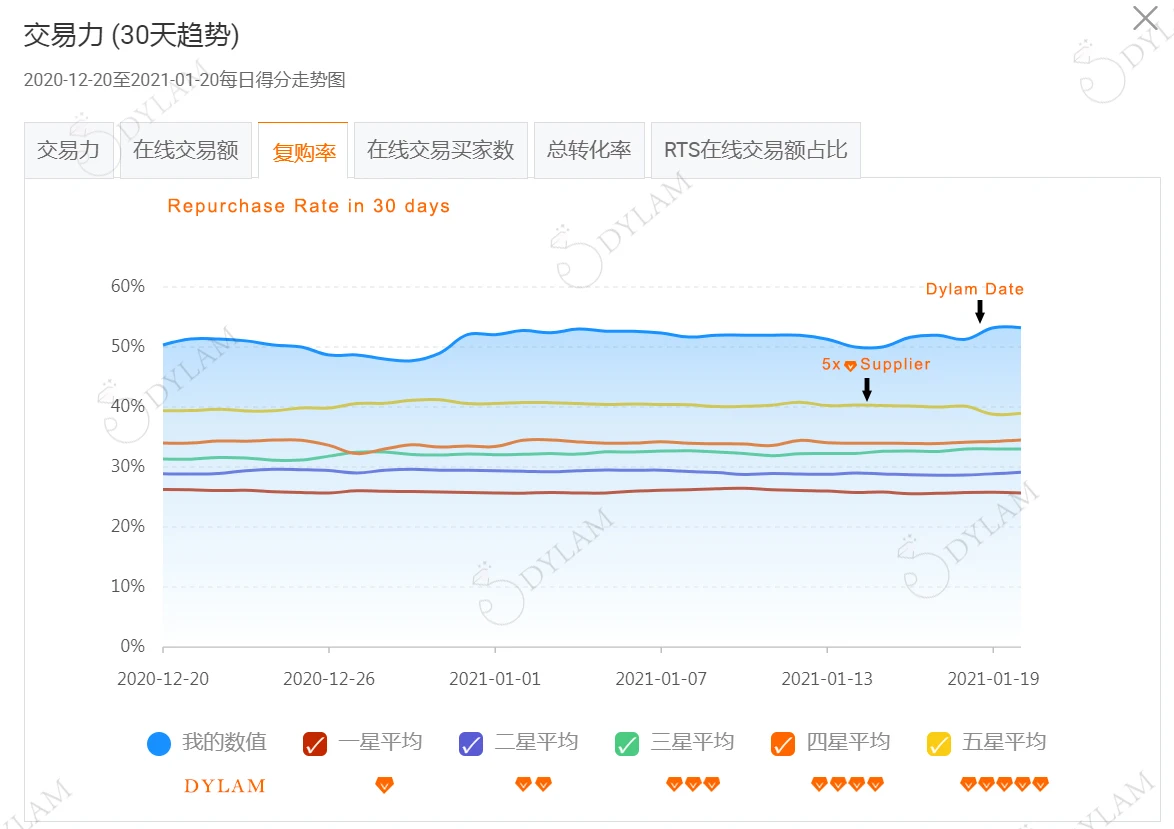The height and width of the screenshot is (829, 1174).
Task: Click the black arrow under Dylam Date
Action: (x=980, y=312)
